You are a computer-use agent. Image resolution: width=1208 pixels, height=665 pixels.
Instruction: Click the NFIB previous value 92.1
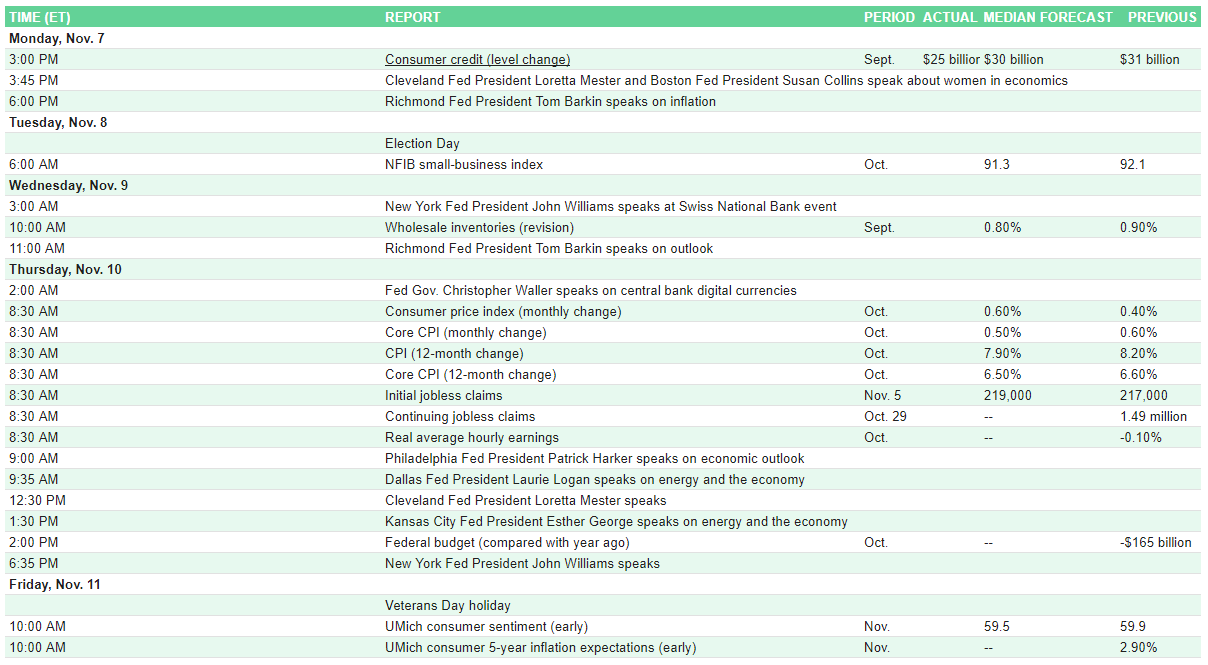pyautogui.click(x=1133, y=164)
